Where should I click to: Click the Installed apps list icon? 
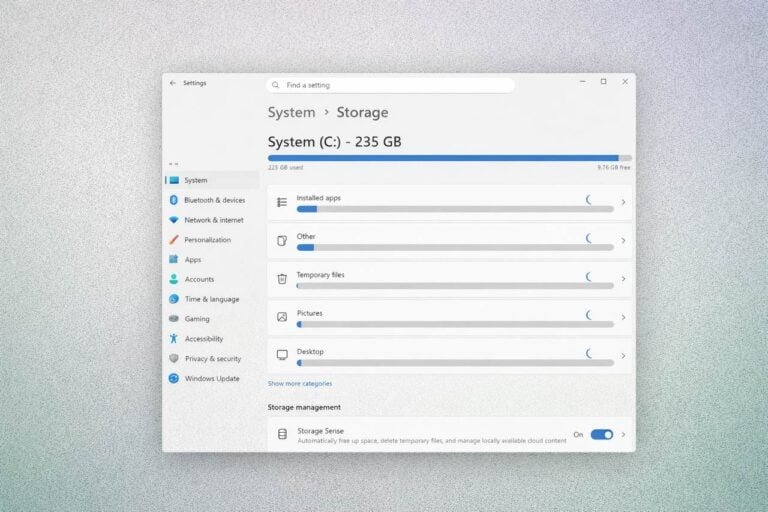click(282, 202)
